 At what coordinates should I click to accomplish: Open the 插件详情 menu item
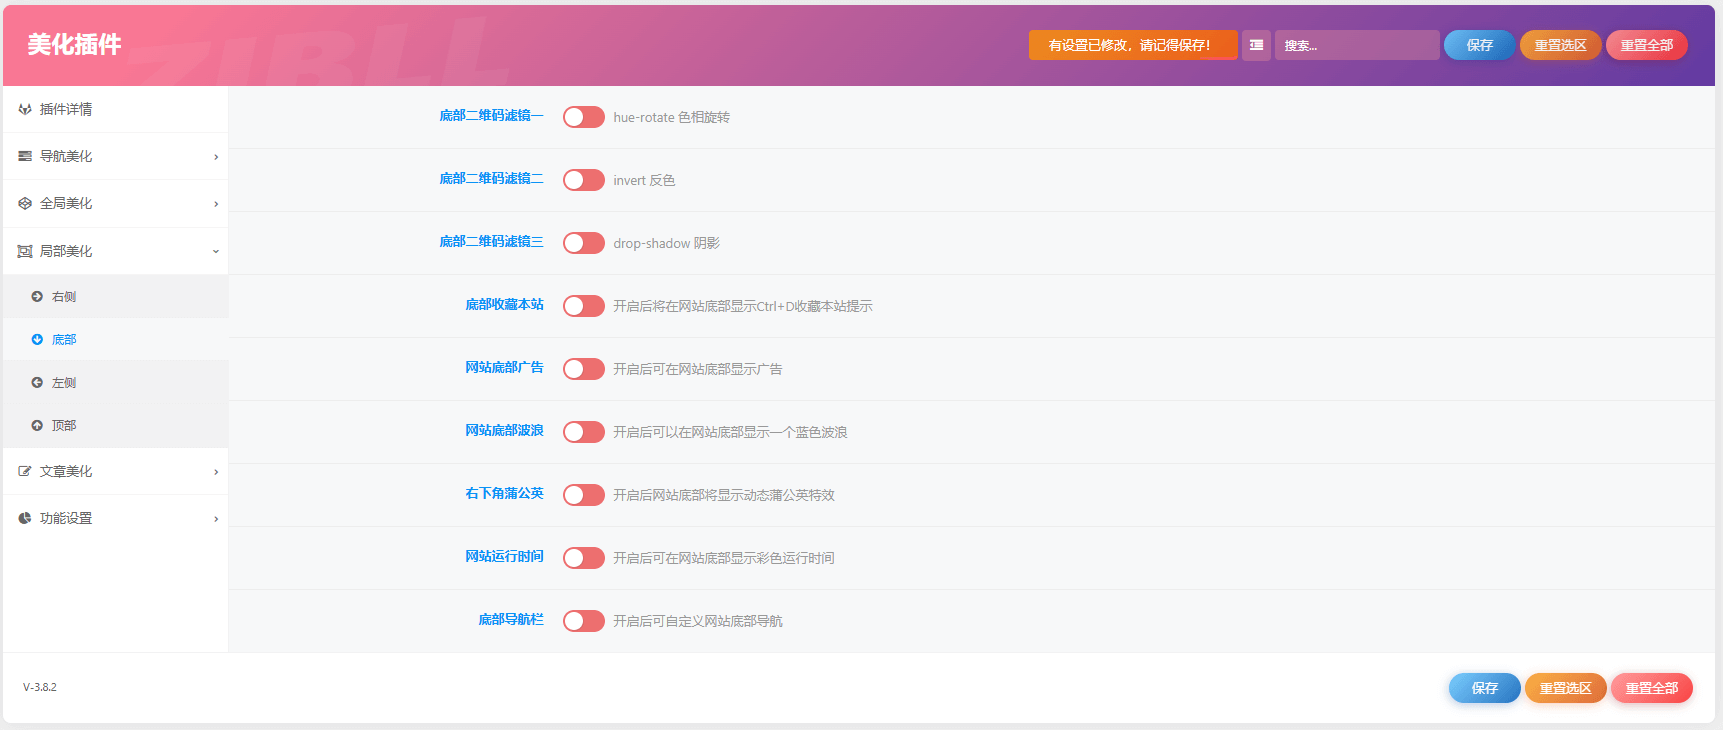coord(116,109)
